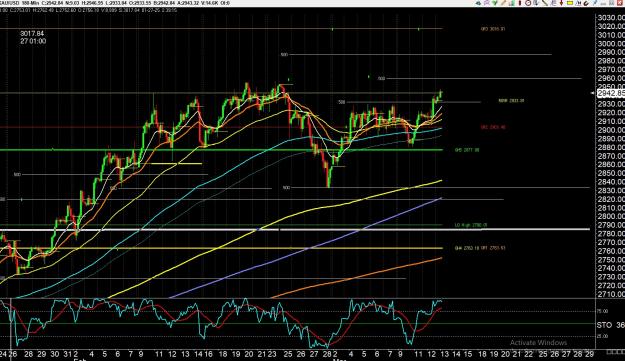The width and height of the screenshot is (625, 361).
Task: Click the green GHS 2877 level label
Action: coord(467,150)
